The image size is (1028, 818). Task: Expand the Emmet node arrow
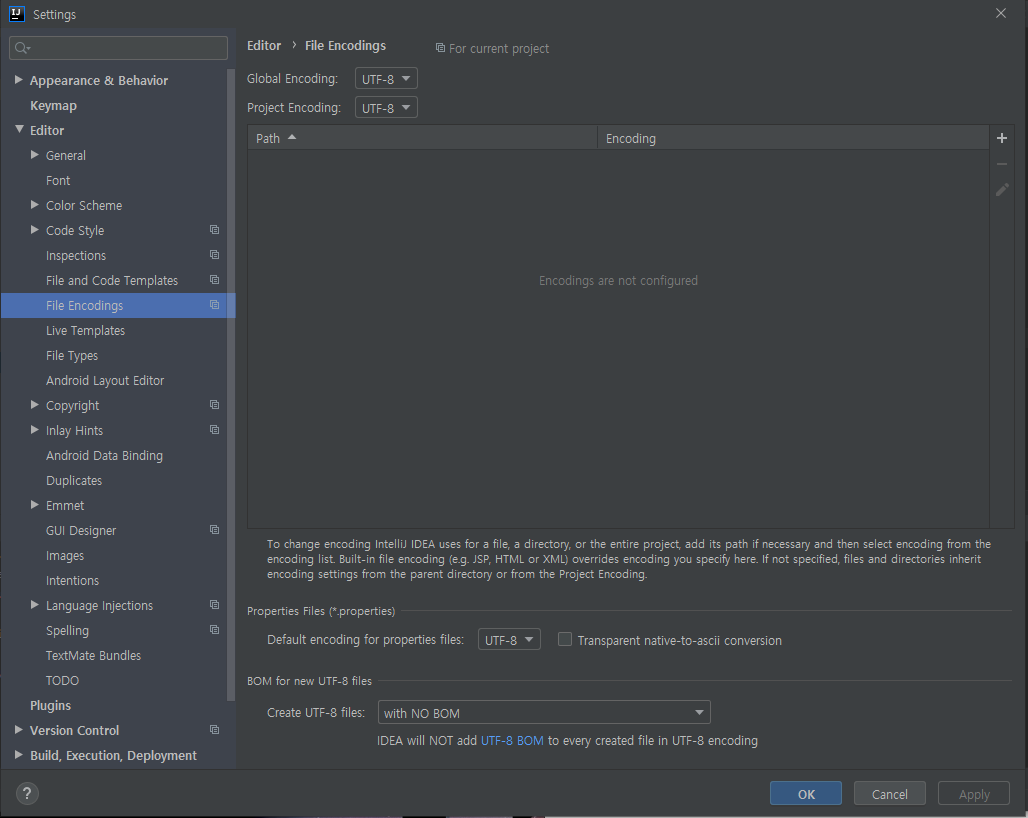point(35,505)
